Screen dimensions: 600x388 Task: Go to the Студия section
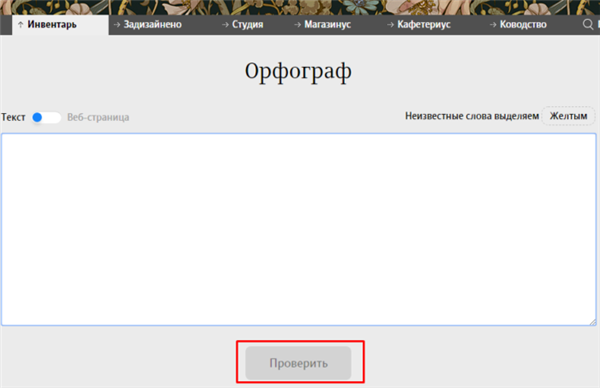pyautogui.click(x=247, y=24)
